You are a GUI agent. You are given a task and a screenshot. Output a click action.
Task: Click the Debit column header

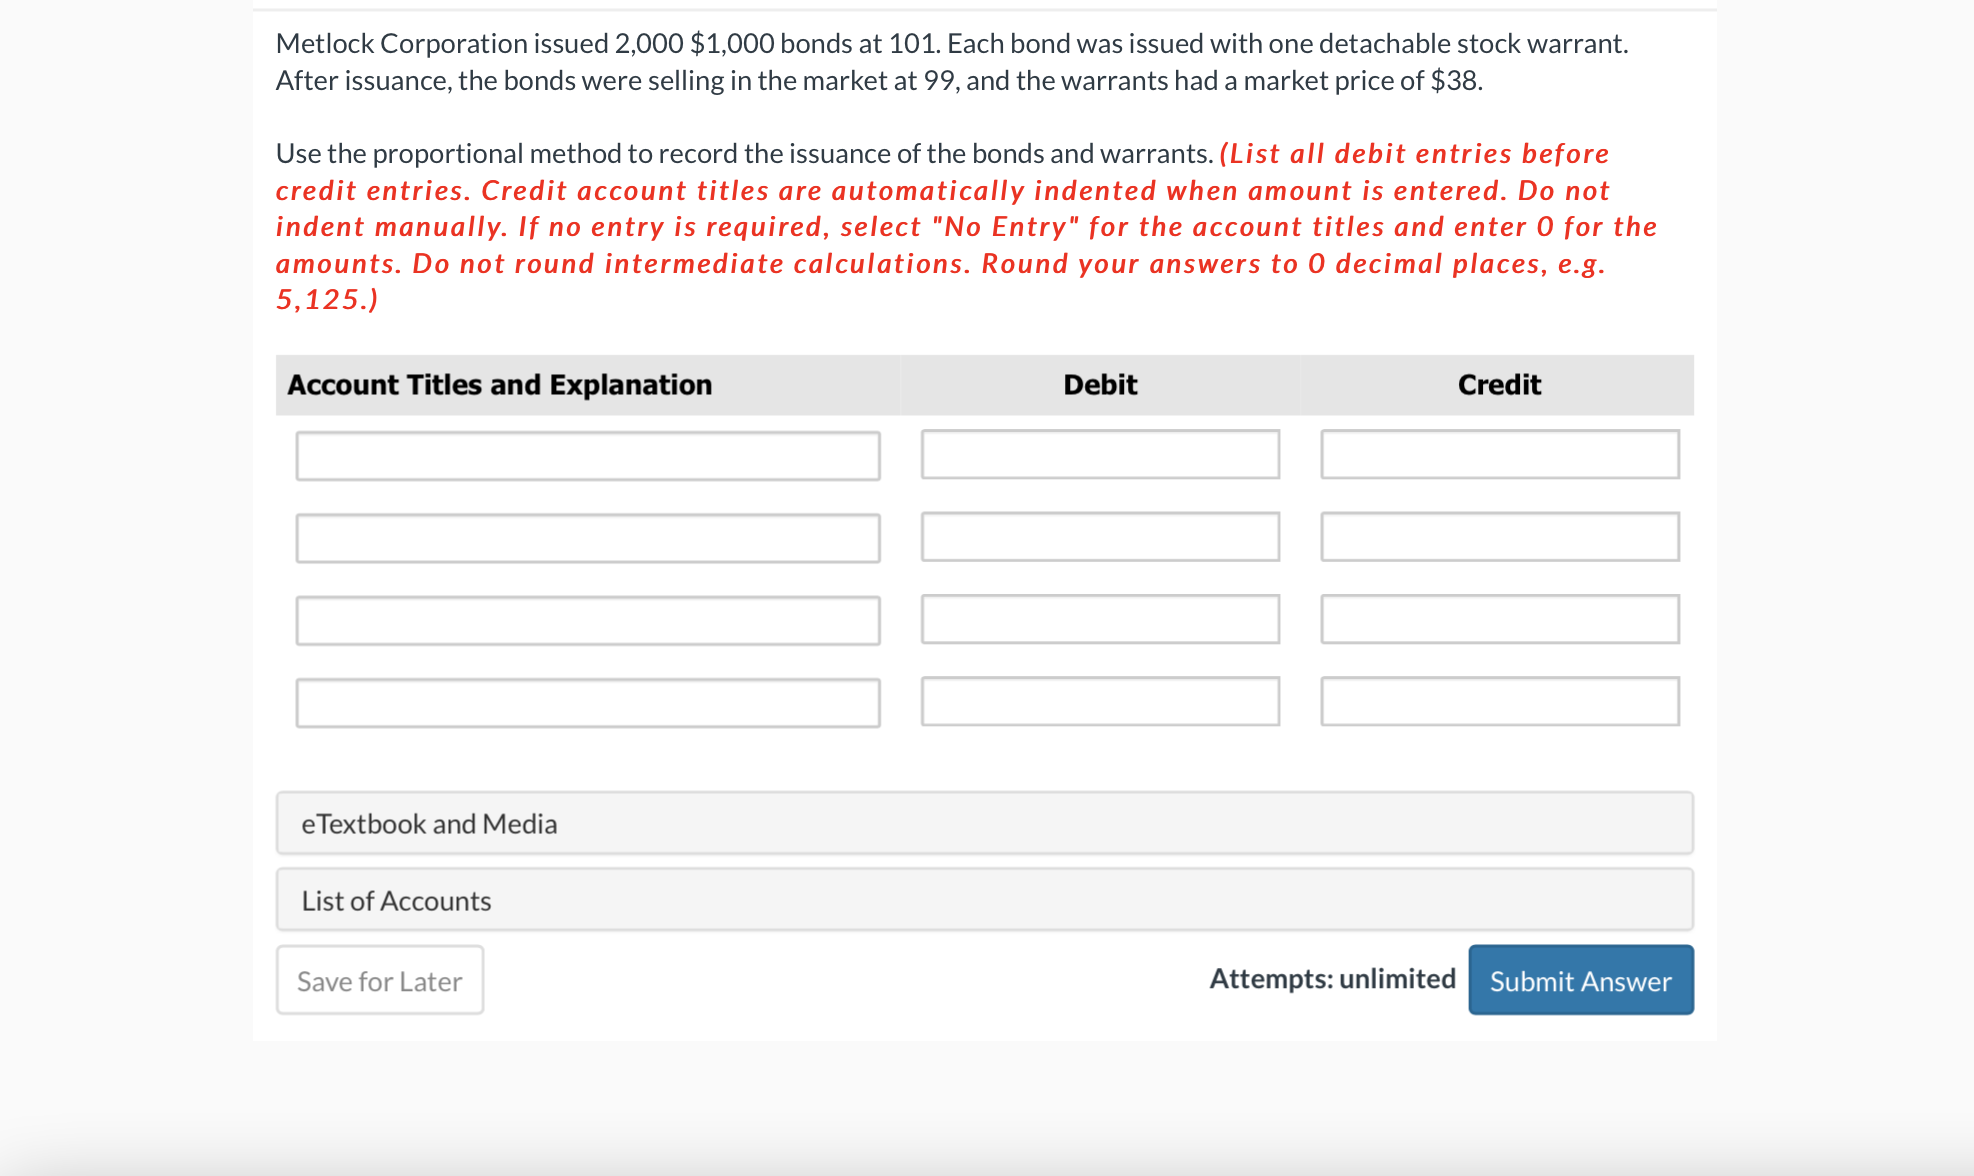click(1098, 384)
